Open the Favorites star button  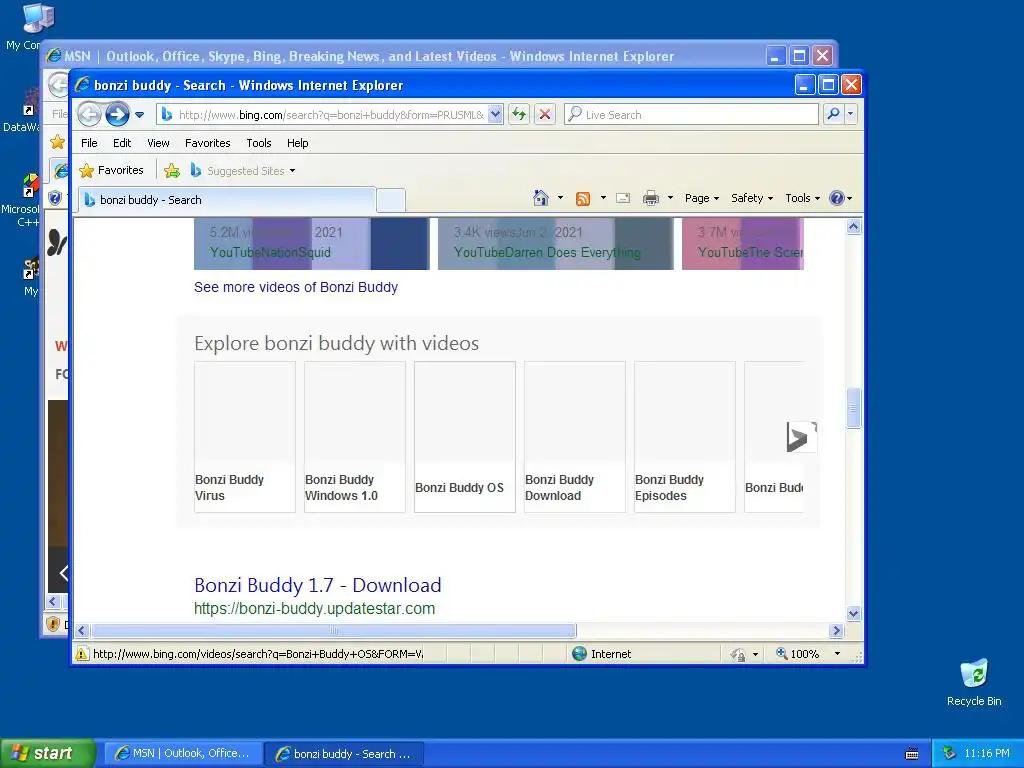tap(111, 170)
